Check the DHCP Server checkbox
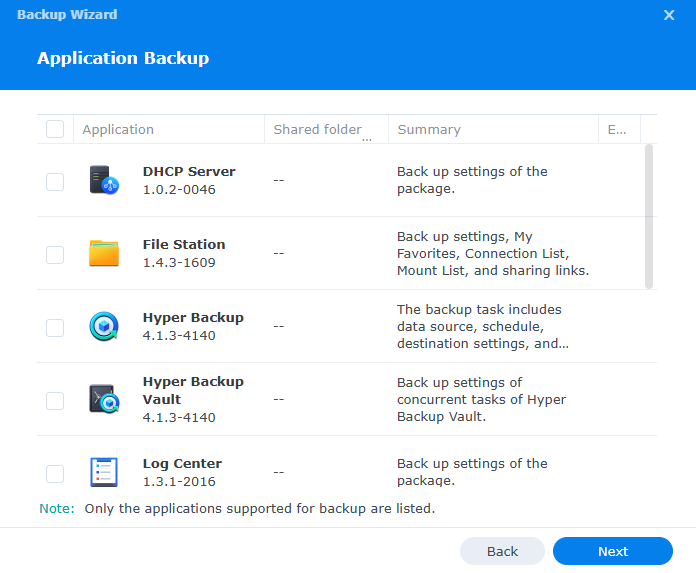The height and width of the screenshot is (573, 696). pyautogui.click(x=55, y=182)
